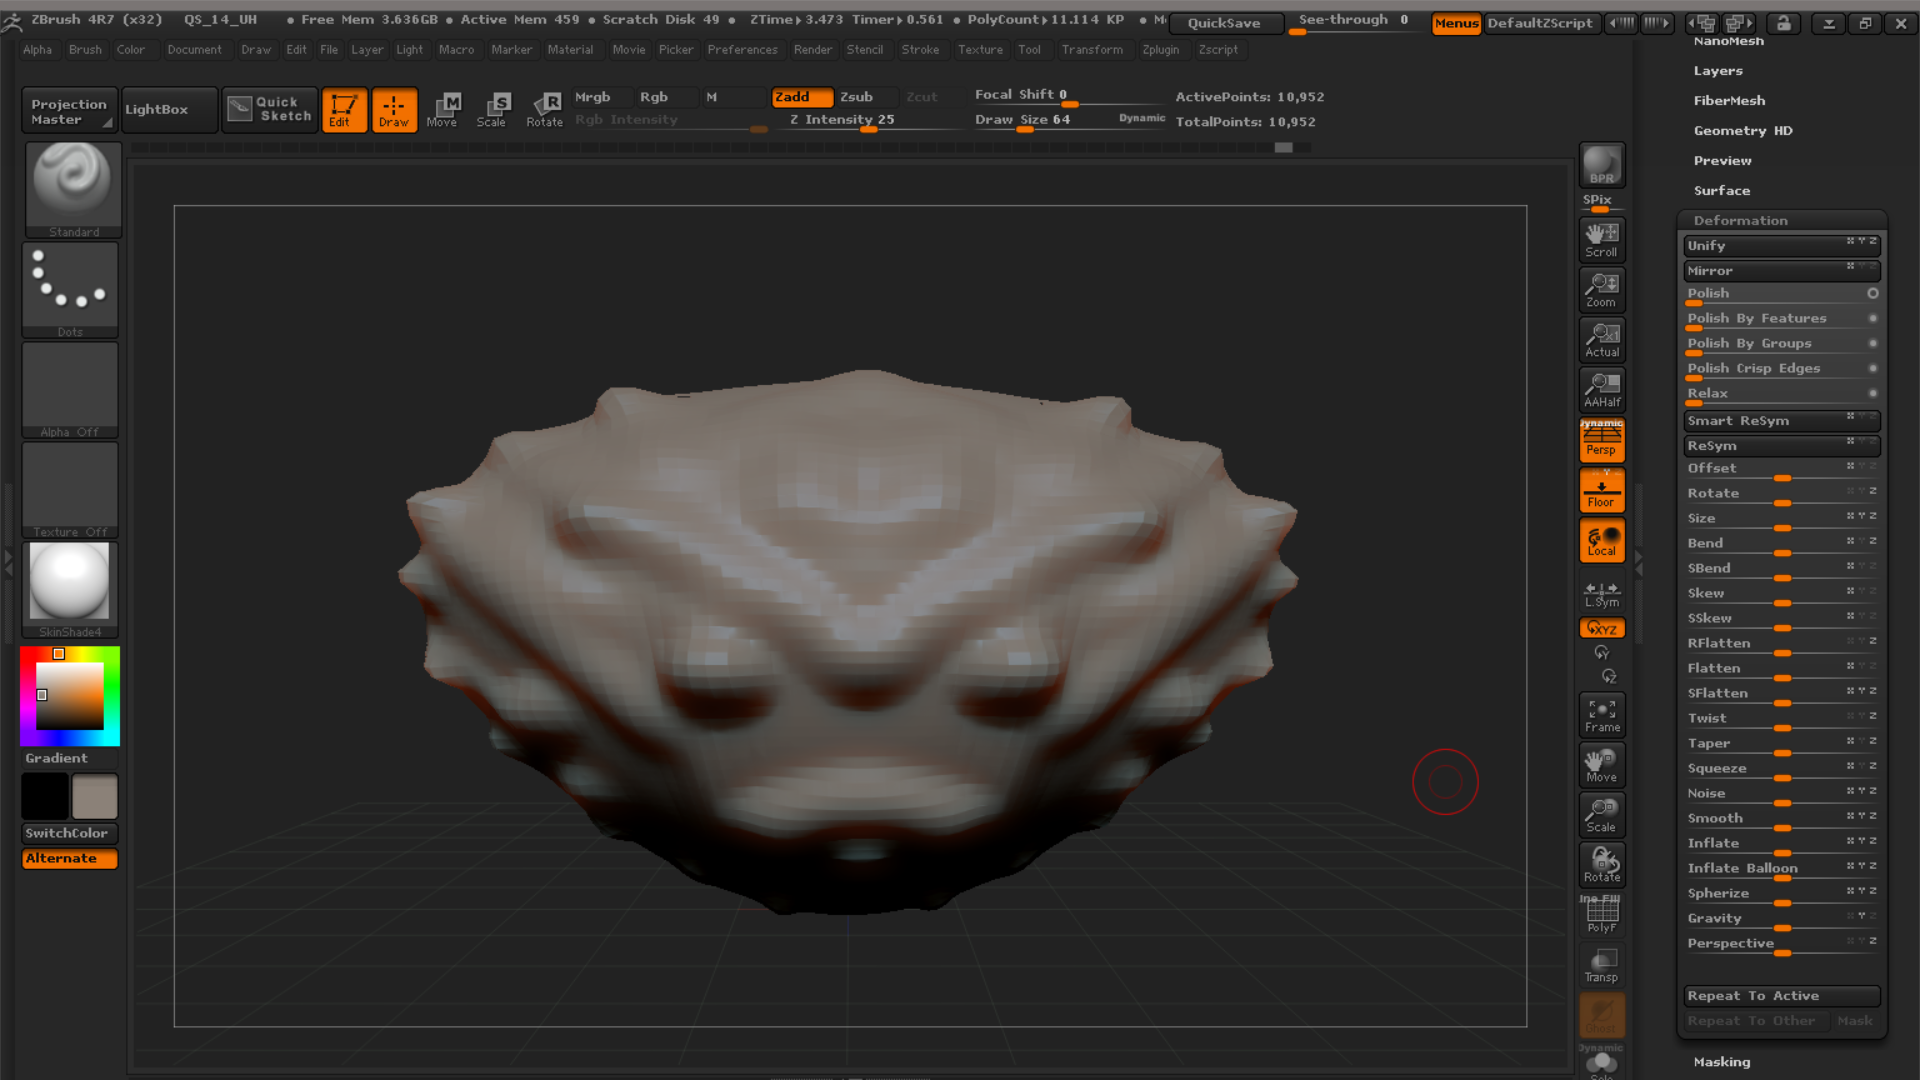Adjust the Z Intensity slider
Screen dimensions: 1920x1080
[x=868, y=129]
